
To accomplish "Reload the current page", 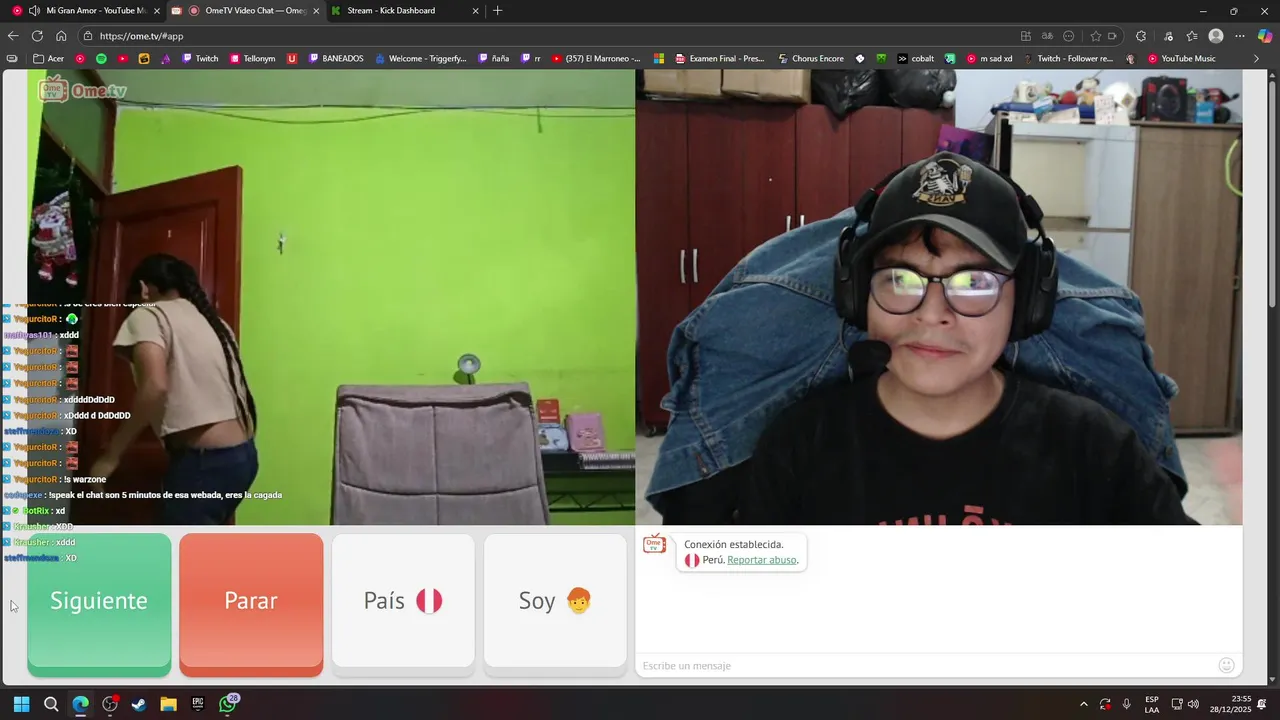I will click(x=37, y=36).
